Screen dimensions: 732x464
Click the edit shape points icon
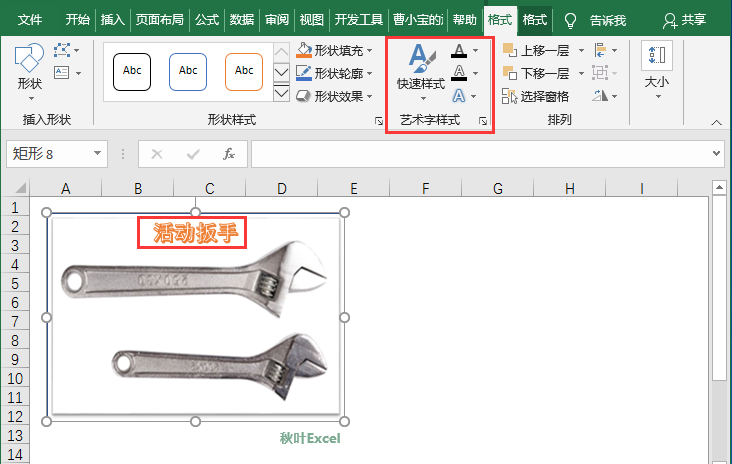62,50
